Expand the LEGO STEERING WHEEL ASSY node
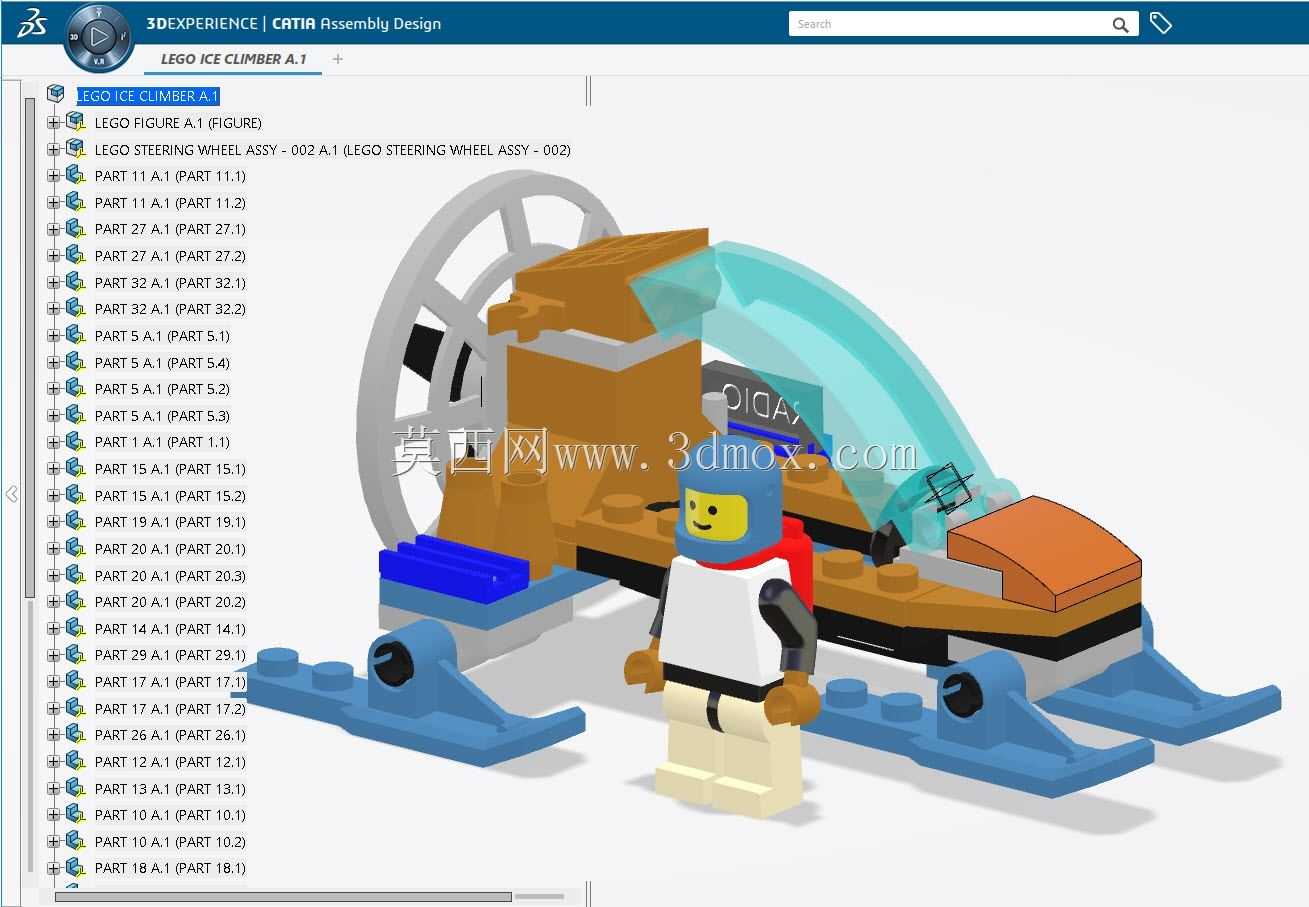This screenshot has width=1309, height=907. point(54,150)
